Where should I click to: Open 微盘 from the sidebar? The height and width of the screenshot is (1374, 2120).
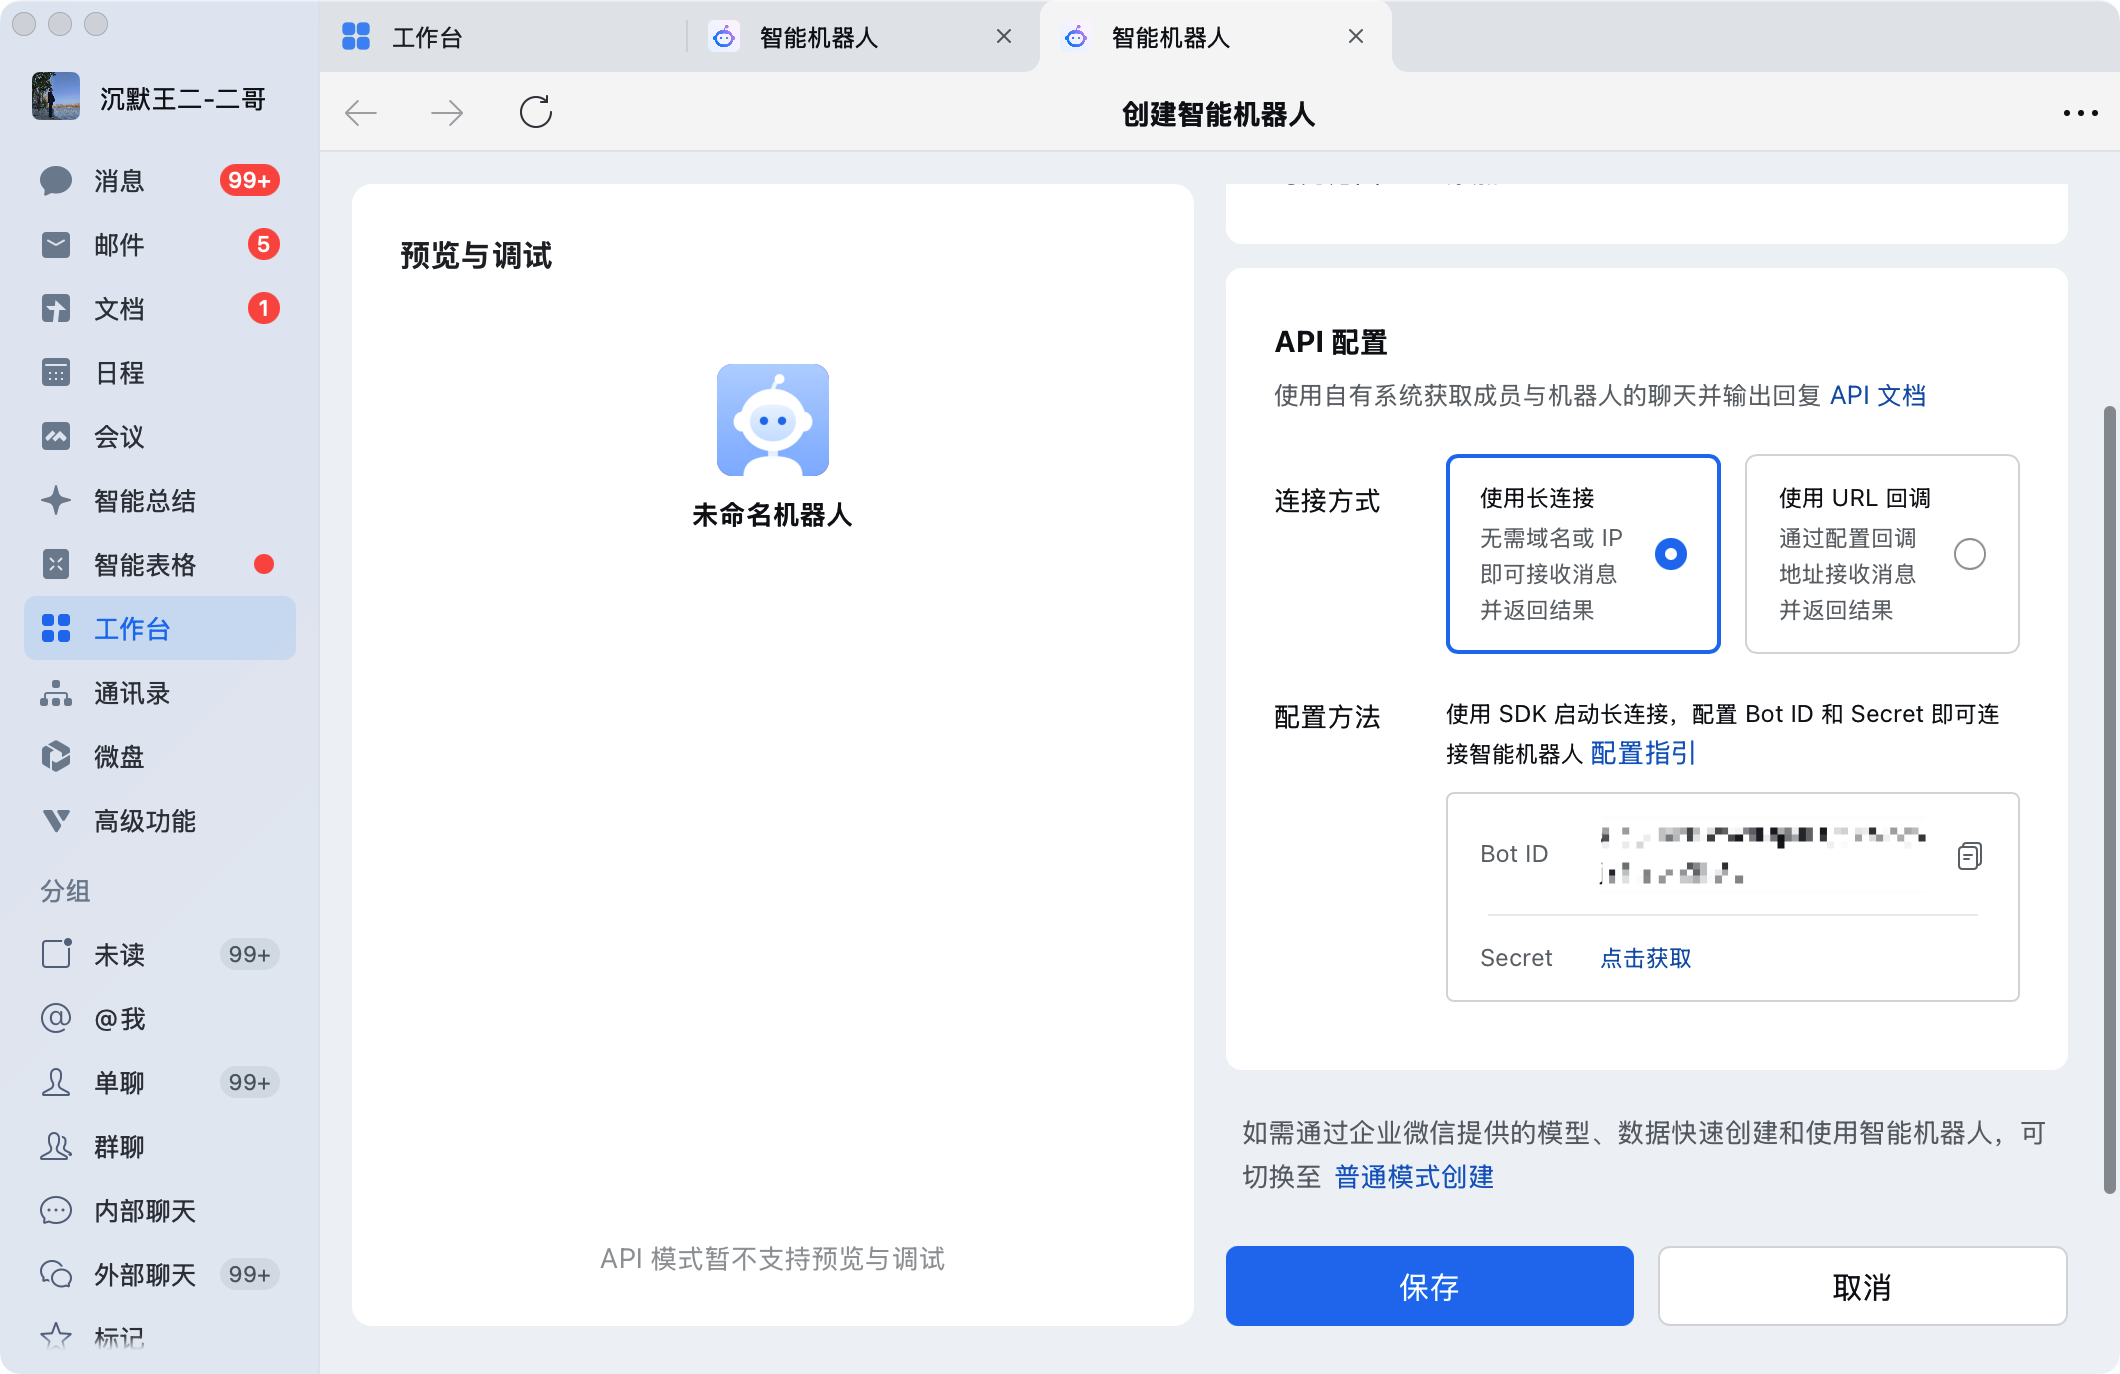120,757
